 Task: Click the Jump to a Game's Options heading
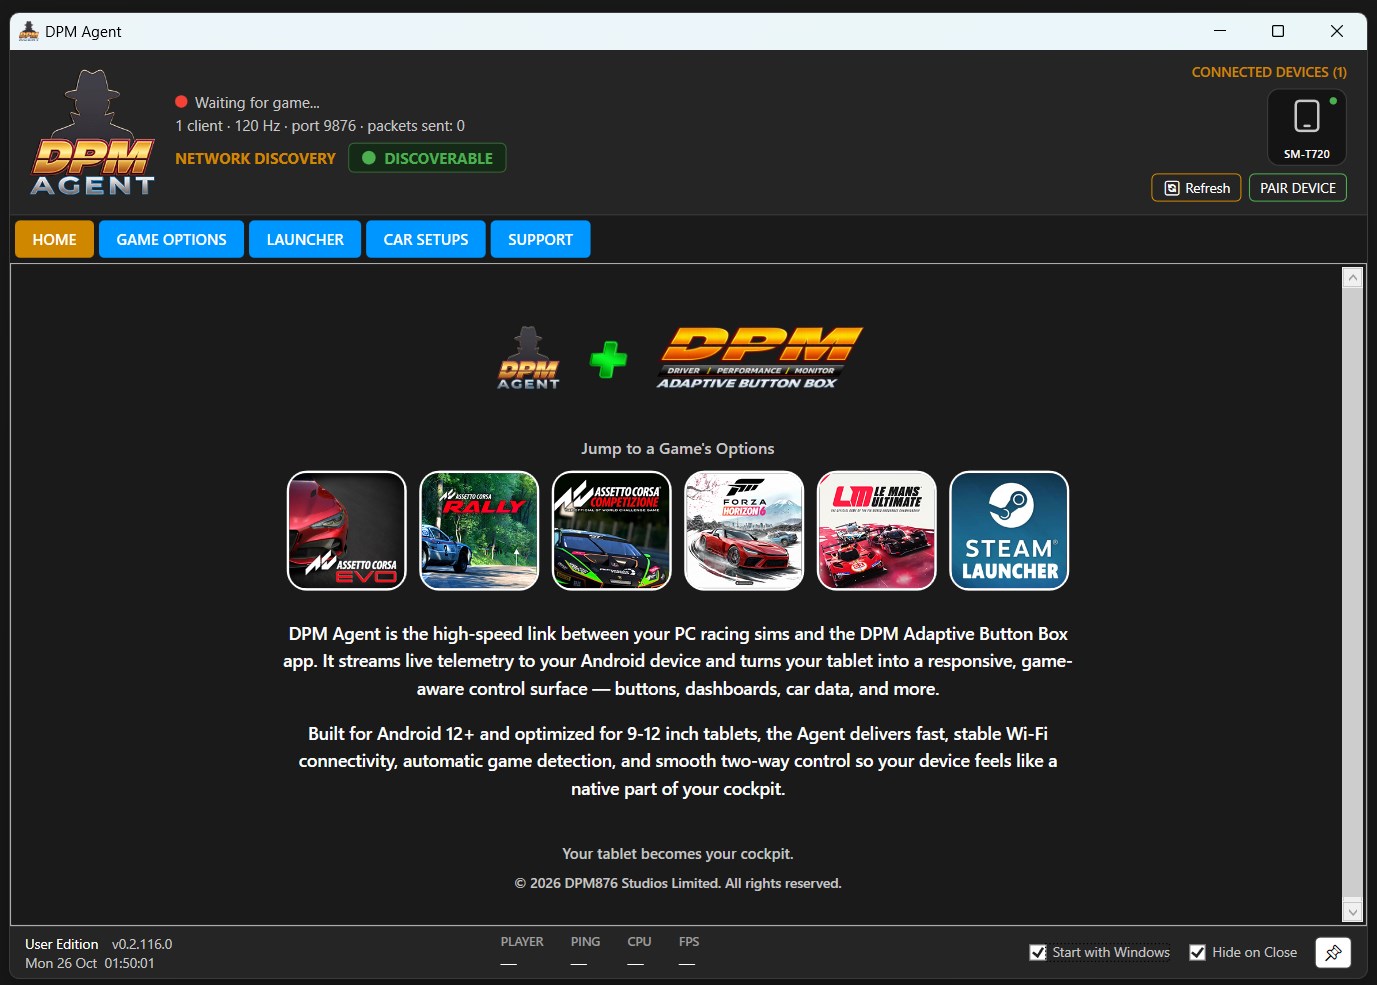(x=678, y=448)
